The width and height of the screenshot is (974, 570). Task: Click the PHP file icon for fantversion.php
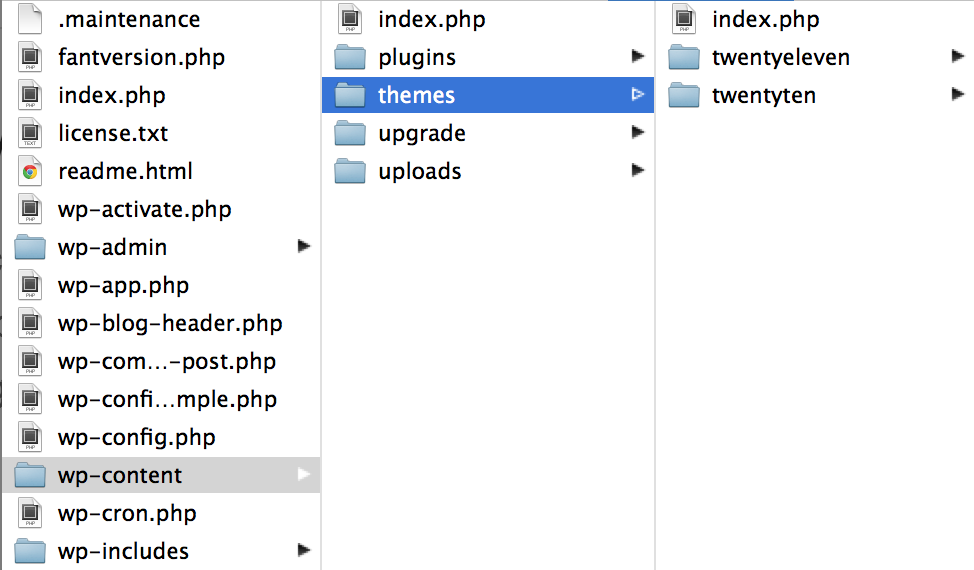point(30,58)
